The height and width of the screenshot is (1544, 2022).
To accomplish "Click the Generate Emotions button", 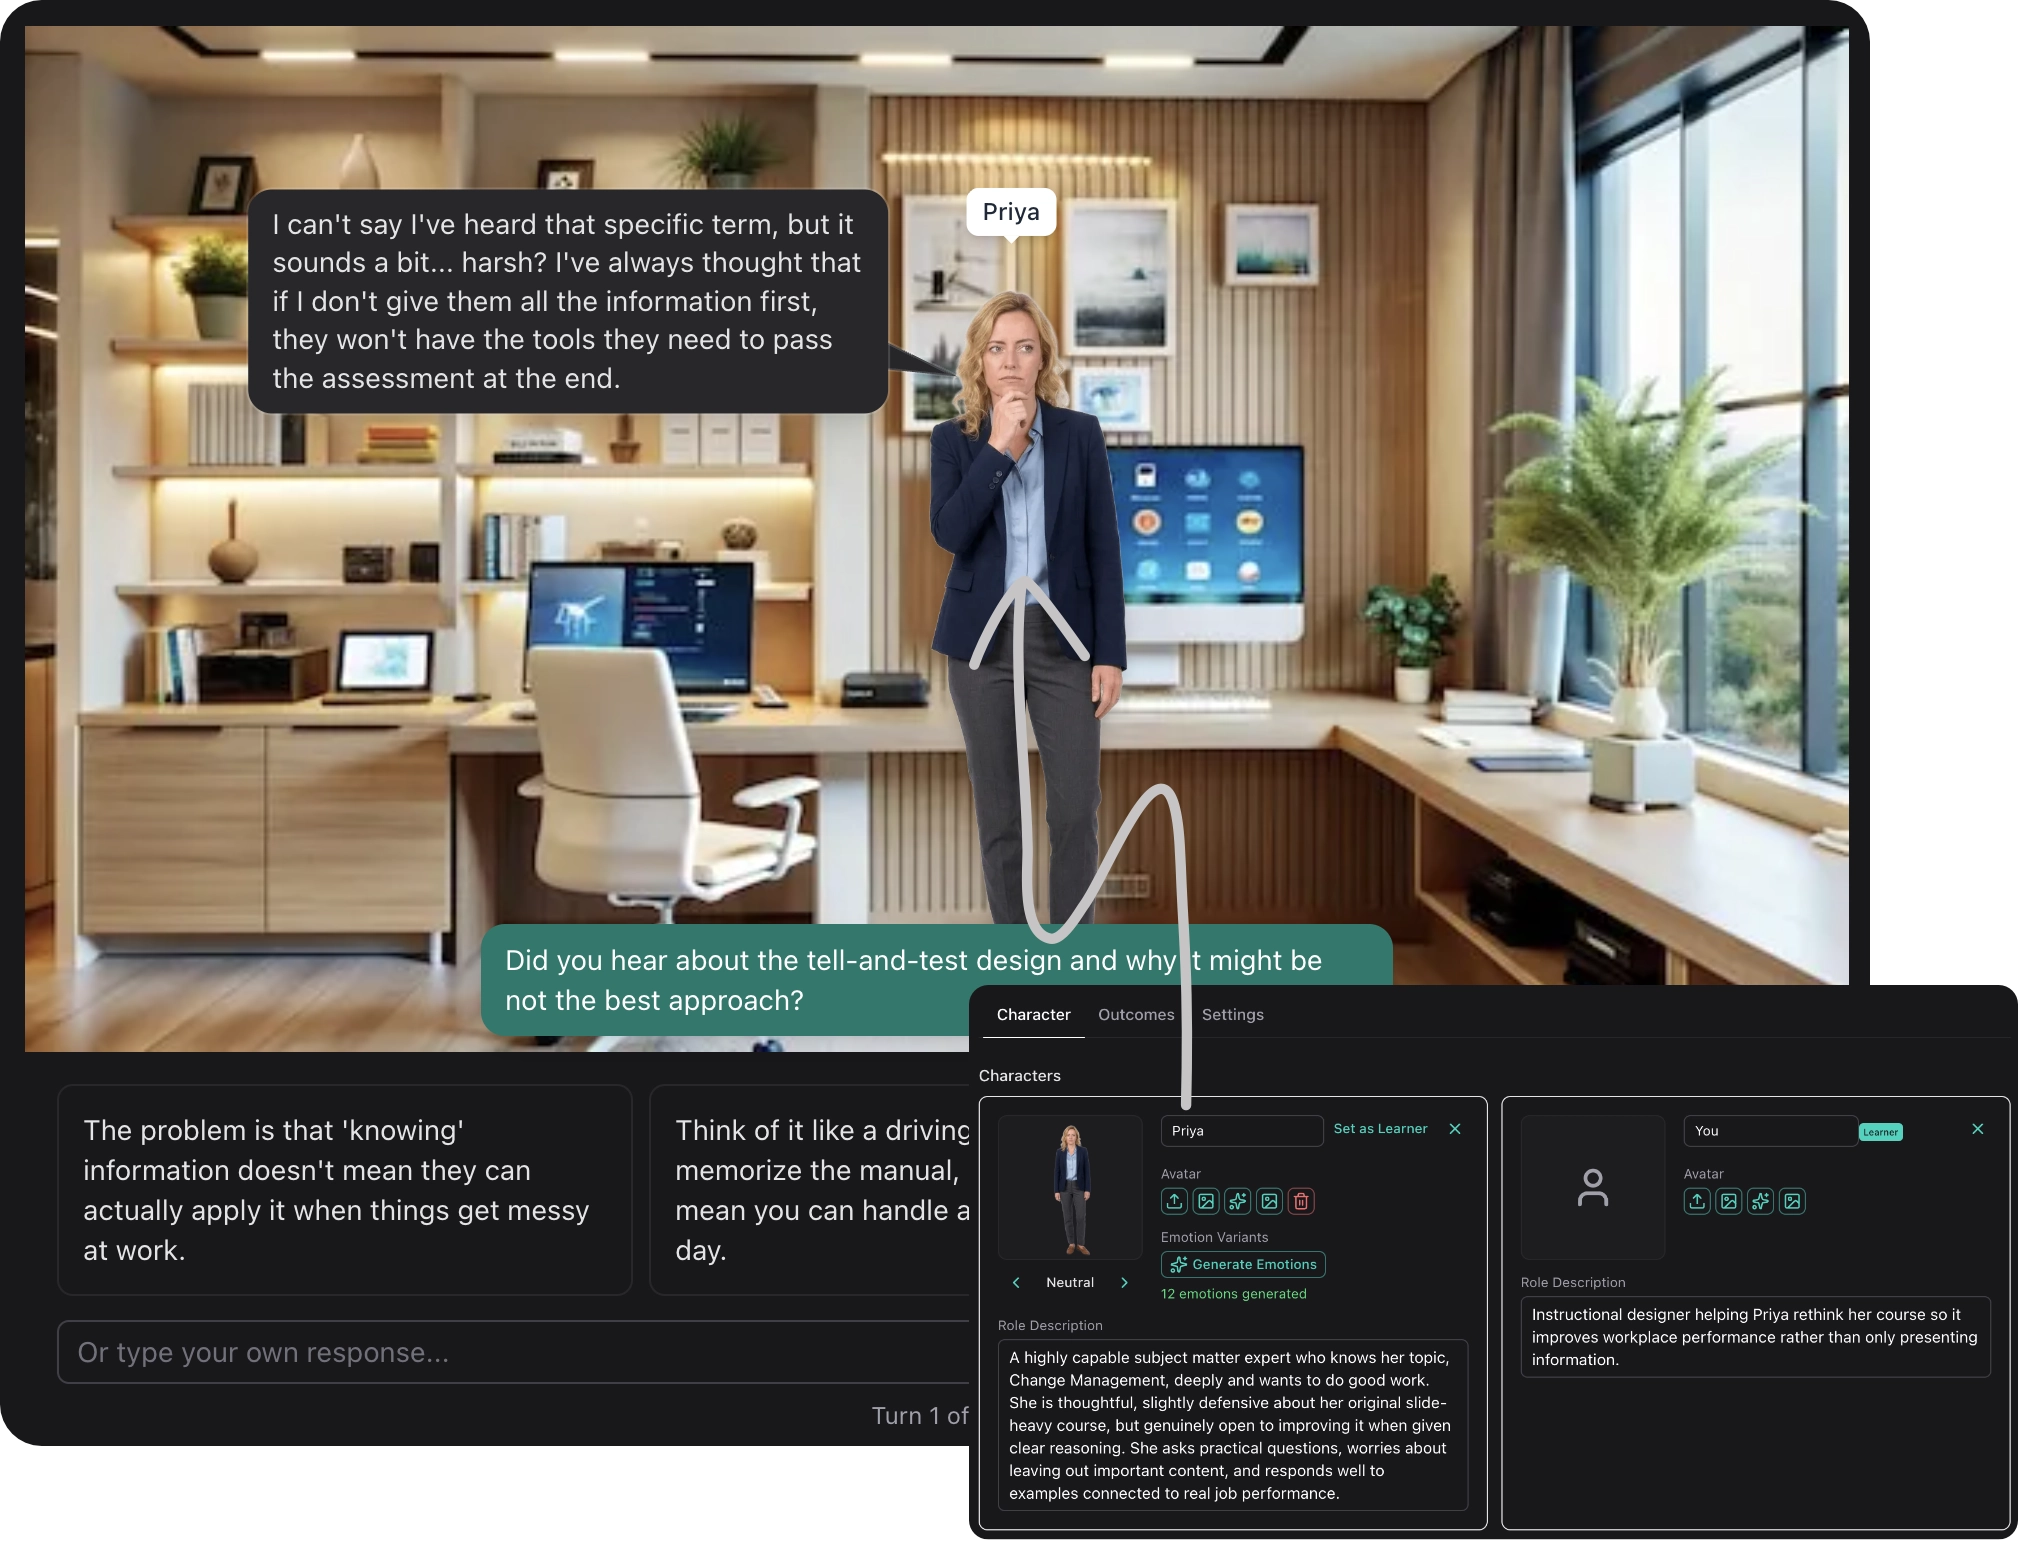I will (x=1243, y=1264).
